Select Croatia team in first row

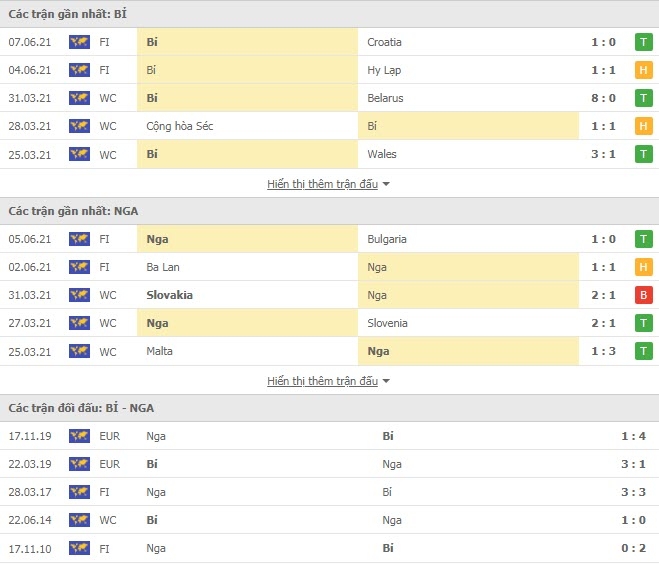pyautogui.click(x=384, y=42)
